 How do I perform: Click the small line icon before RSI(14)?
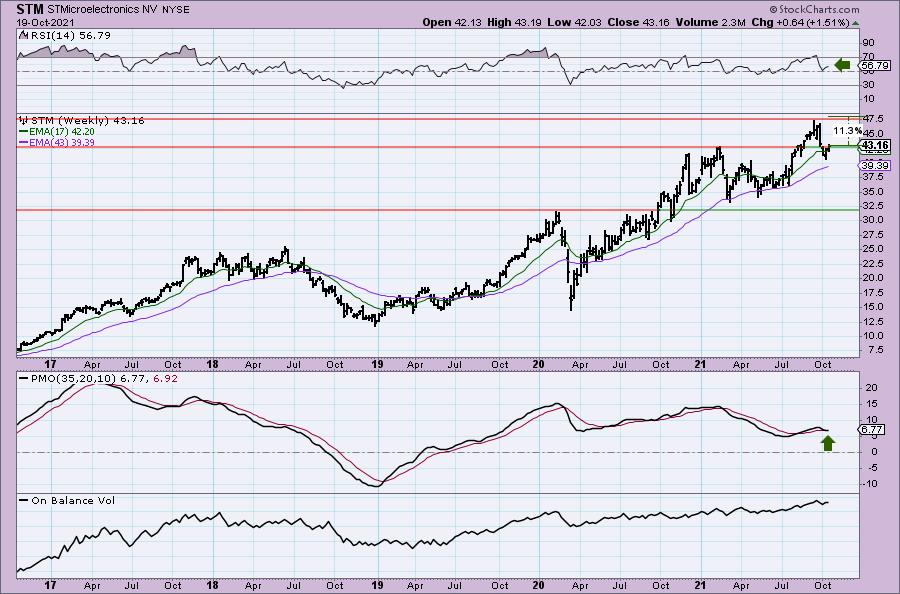[x=22, y=35]
